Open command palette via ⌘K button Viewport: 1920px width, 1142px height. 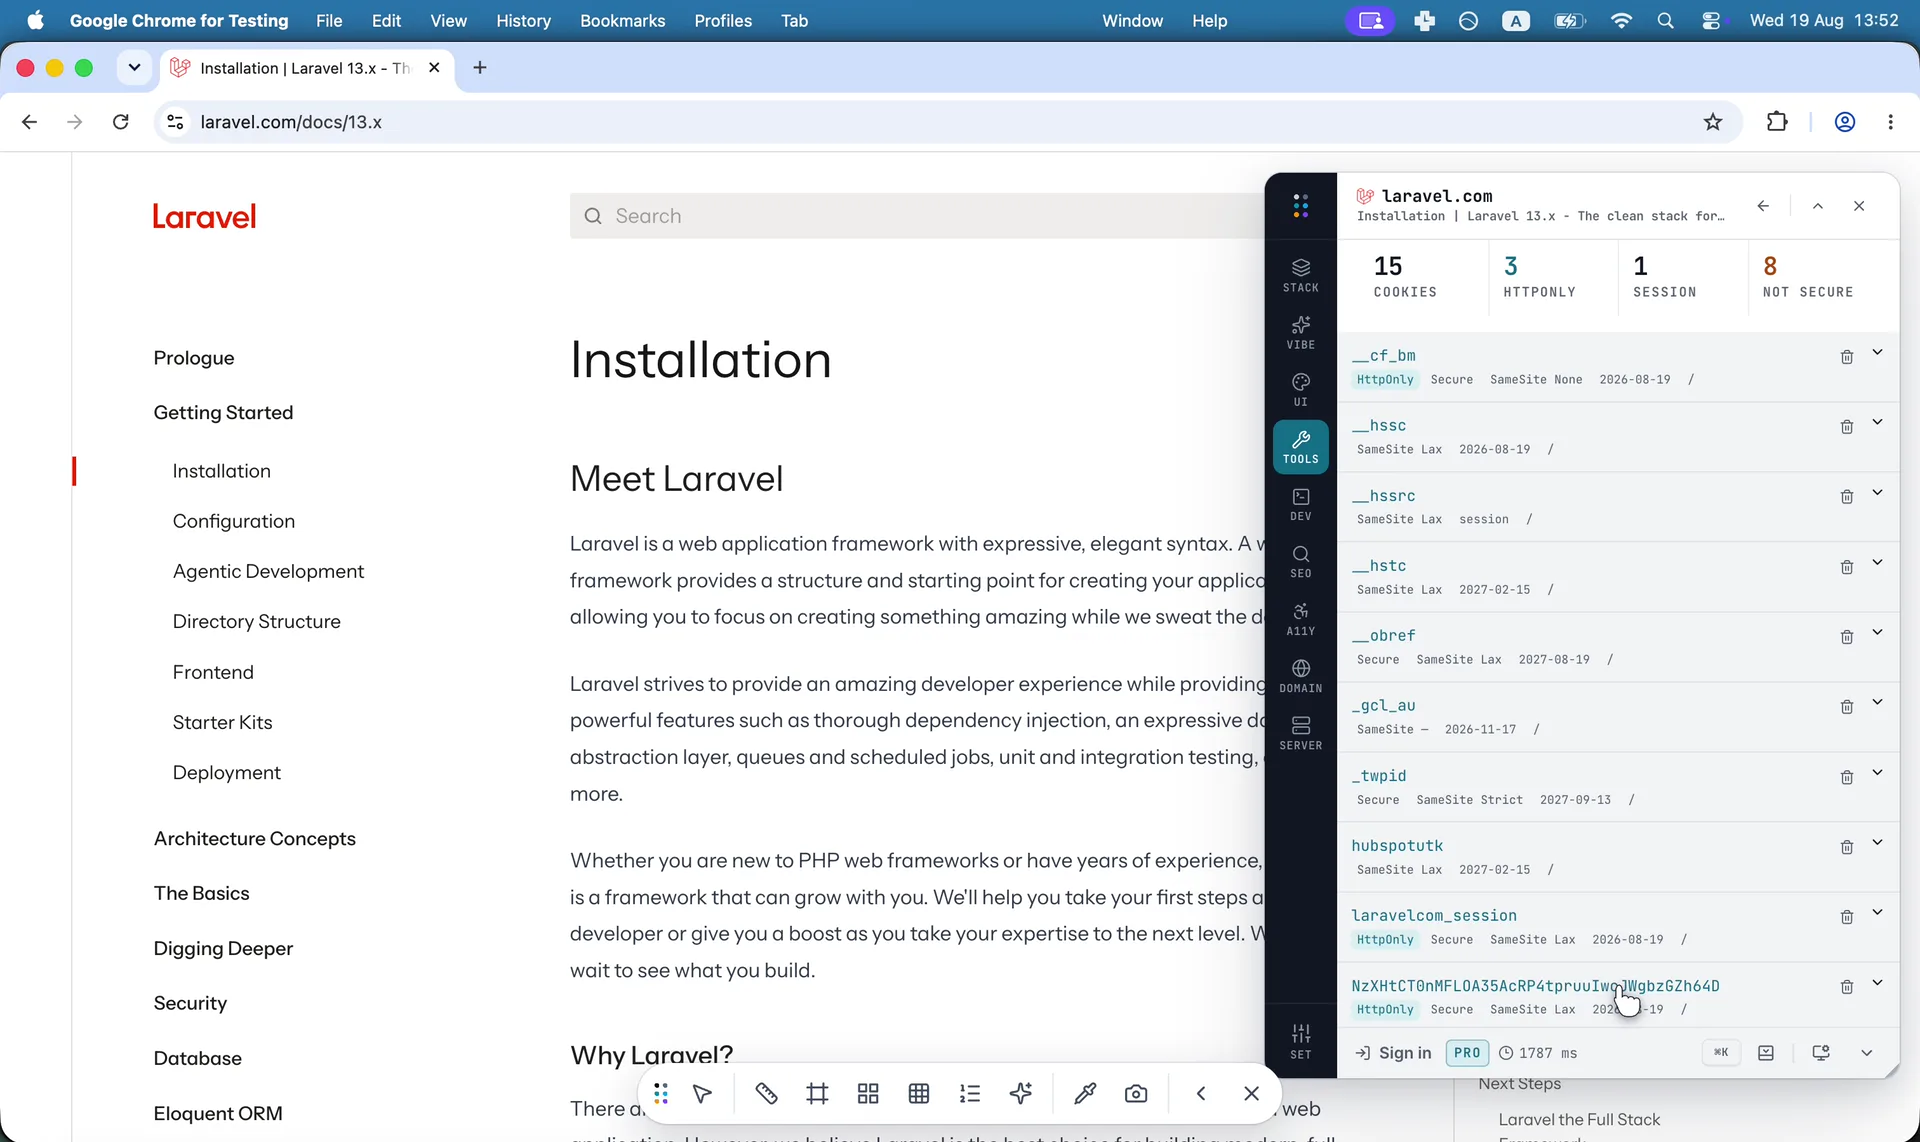(x=1721, y=1052)
